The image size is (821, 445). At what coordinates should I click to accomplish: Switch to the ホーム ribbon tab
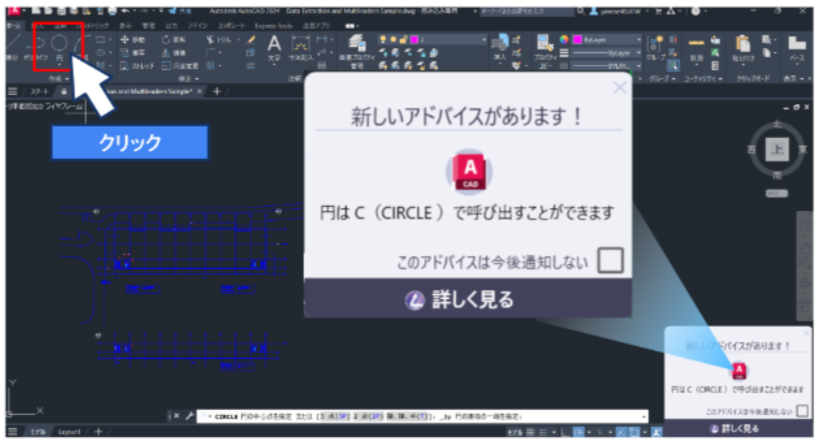14,26
